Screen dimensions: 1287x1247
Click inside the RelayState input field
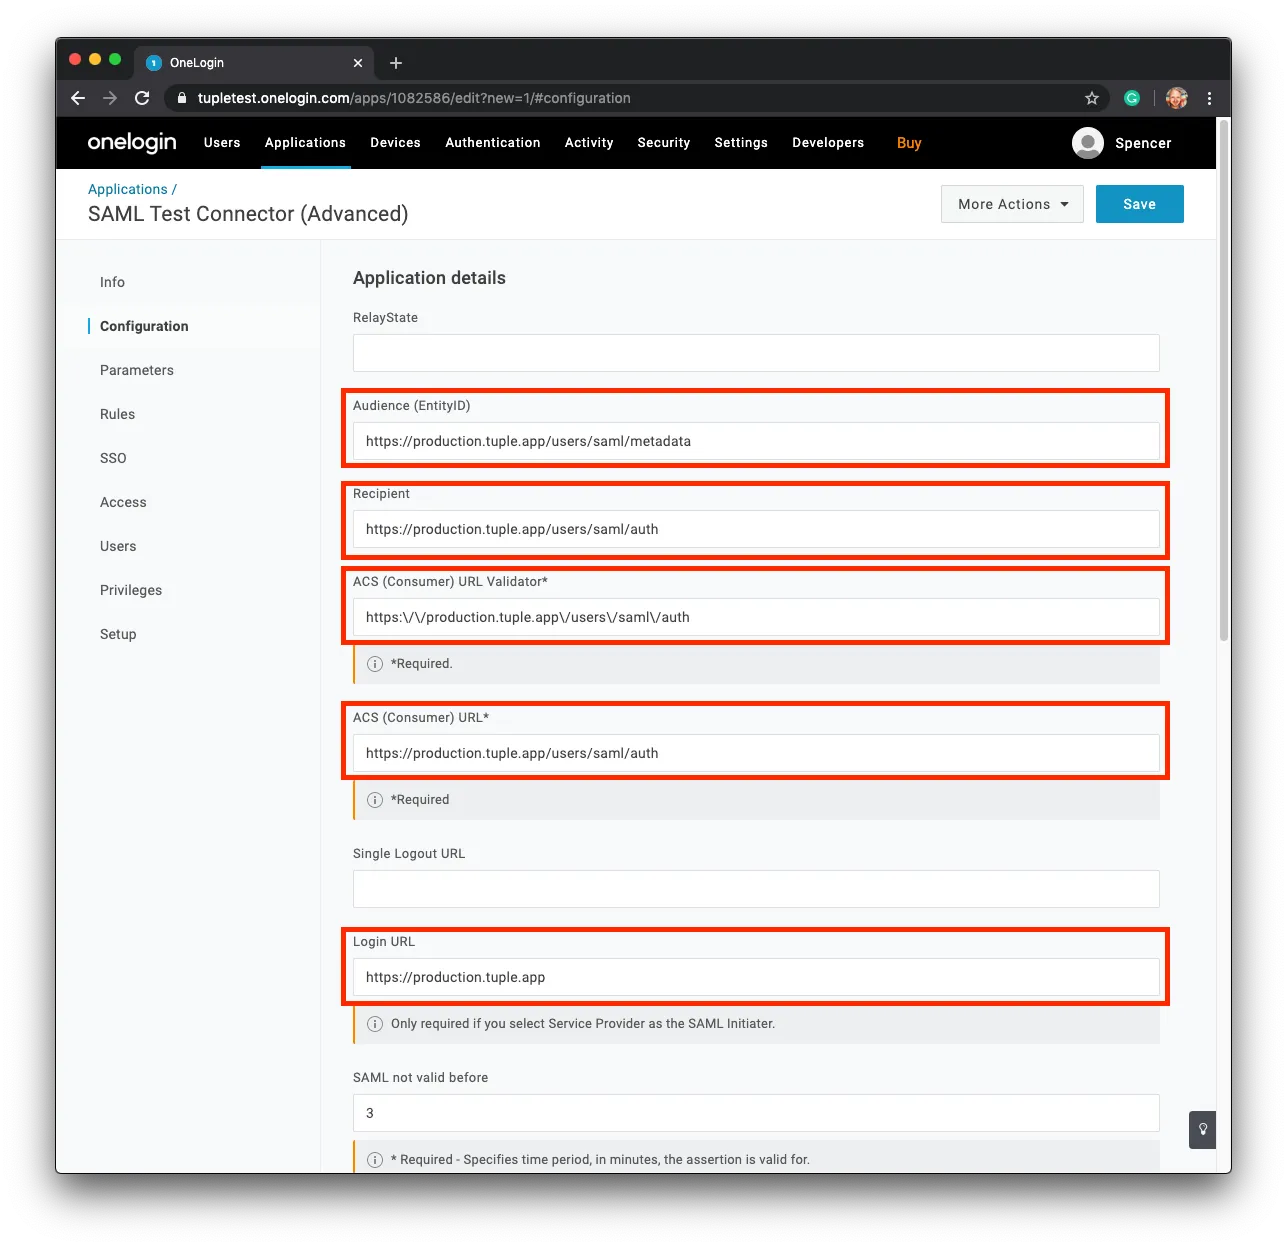[x=755, y=352]
